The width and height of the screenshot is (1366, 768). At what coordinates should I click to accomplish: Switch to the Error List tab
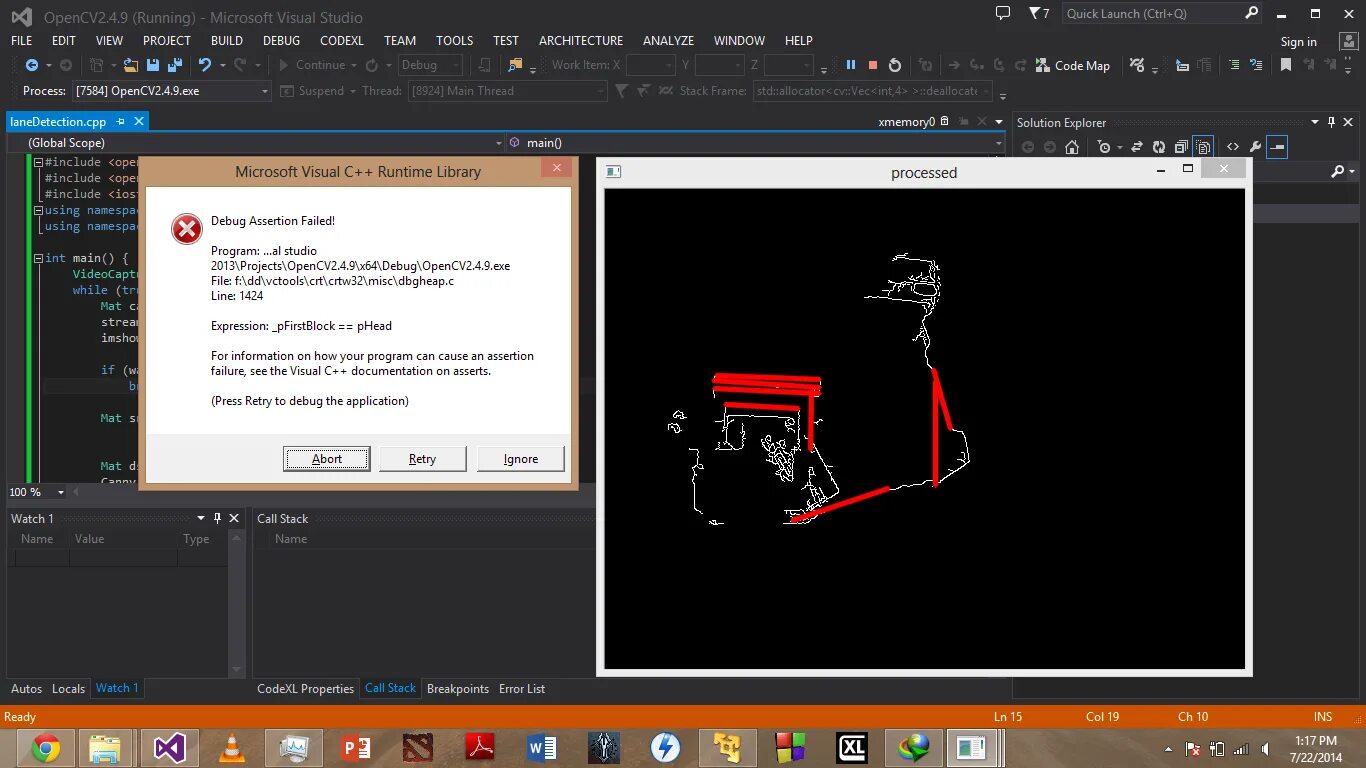[x=522, y=689]
